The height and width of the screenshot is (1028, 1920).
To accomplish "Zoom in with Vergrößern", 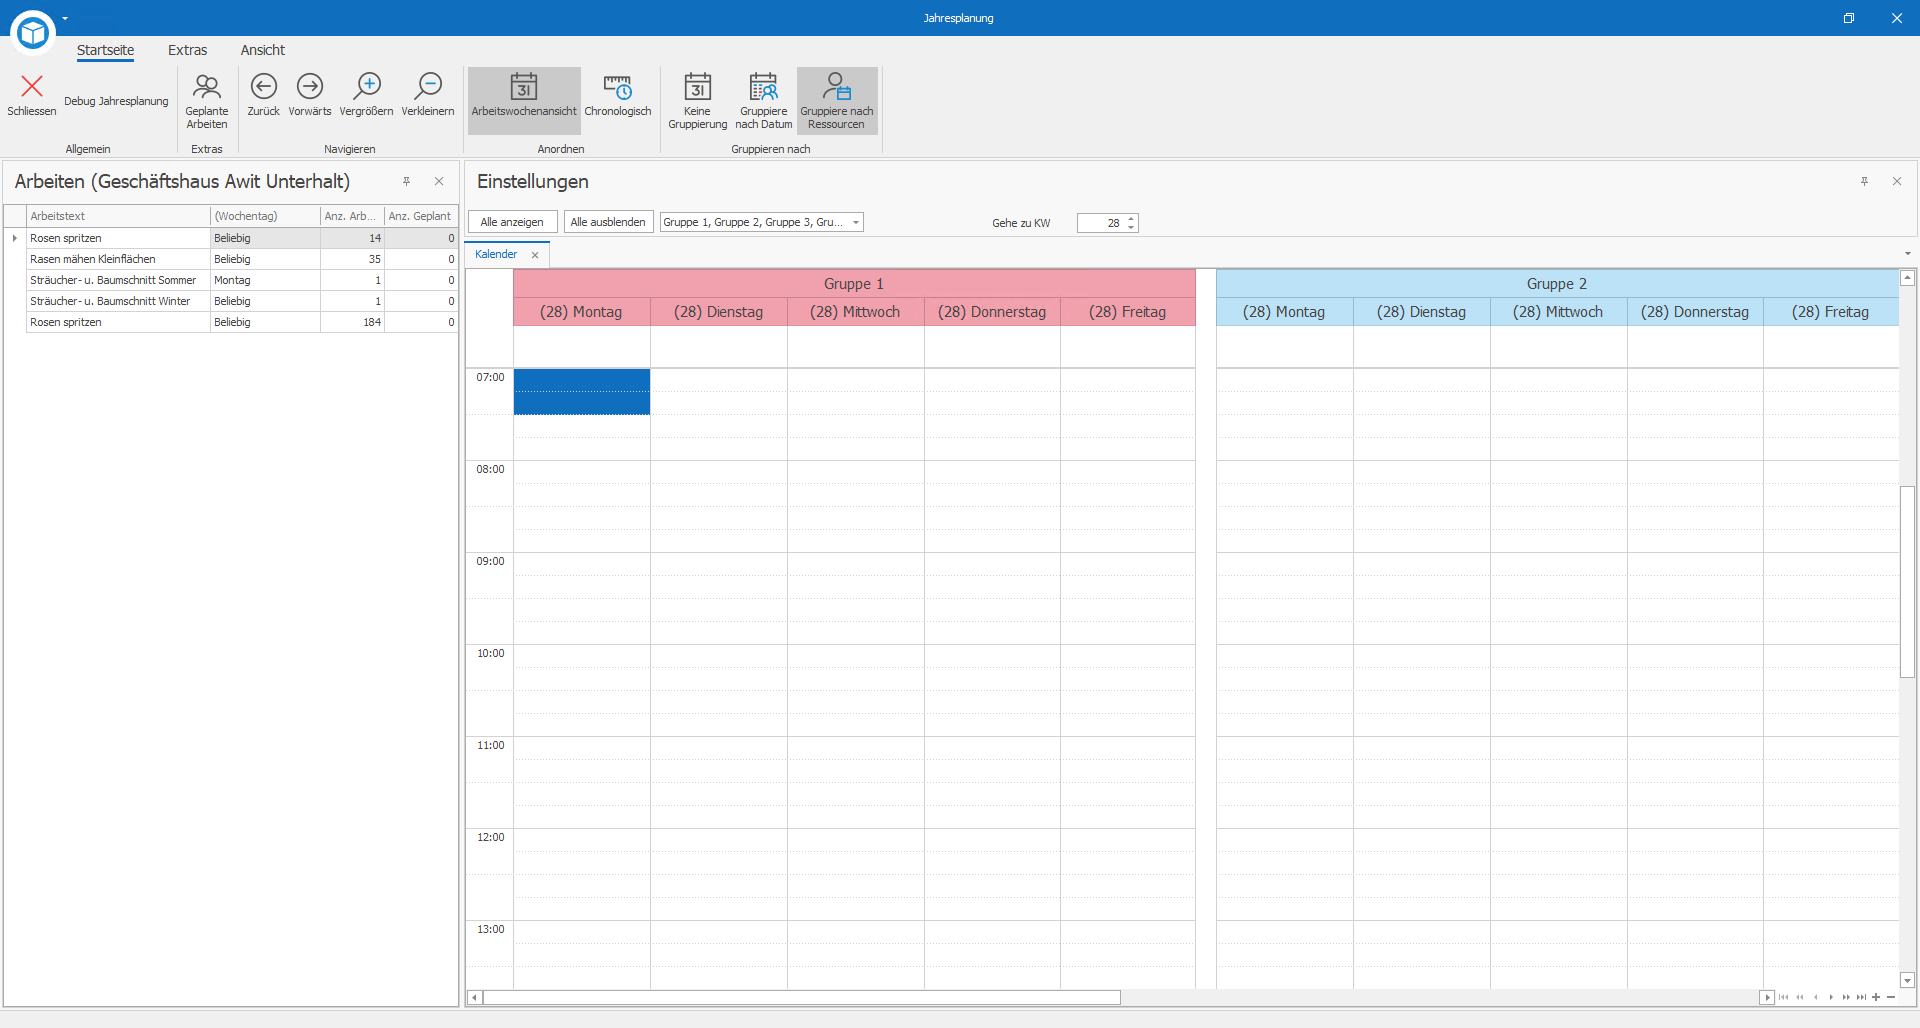I will [366, 96].
